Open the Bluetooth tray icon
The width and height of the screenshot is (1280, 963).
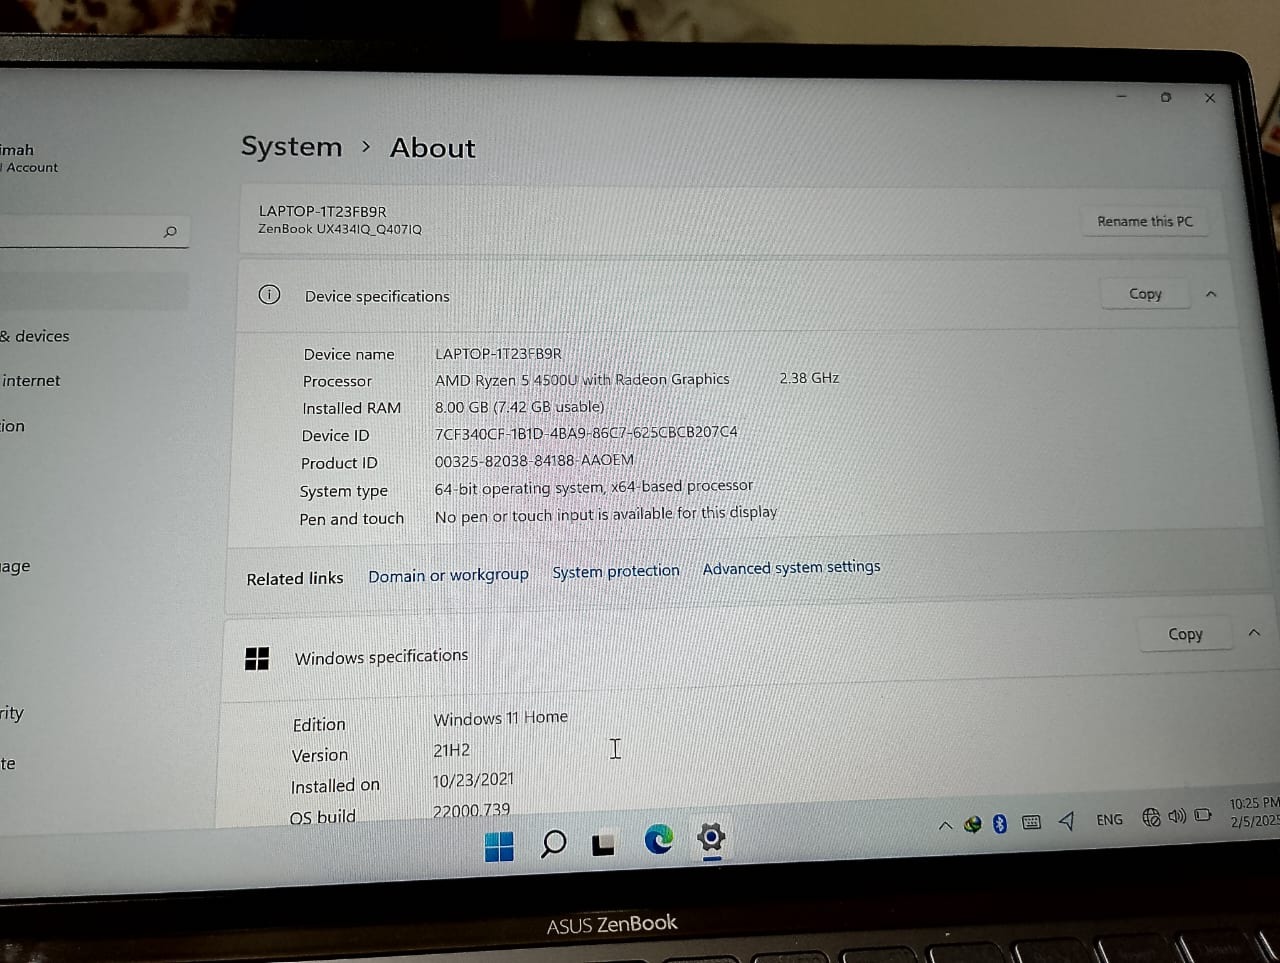[999, 823]
